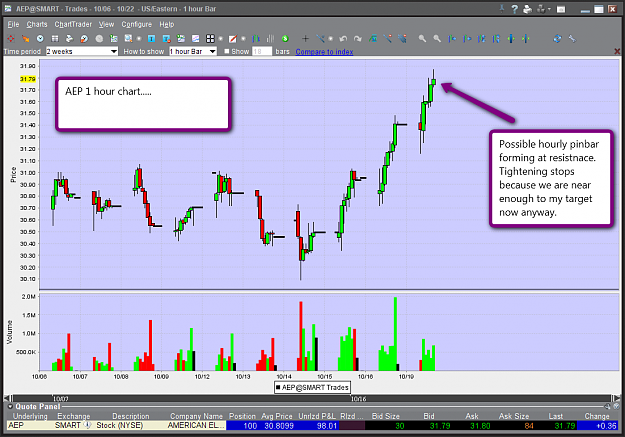Open the table grid icon in toolbar
This screenshot has height=437, width=625.
pos(55,39)
